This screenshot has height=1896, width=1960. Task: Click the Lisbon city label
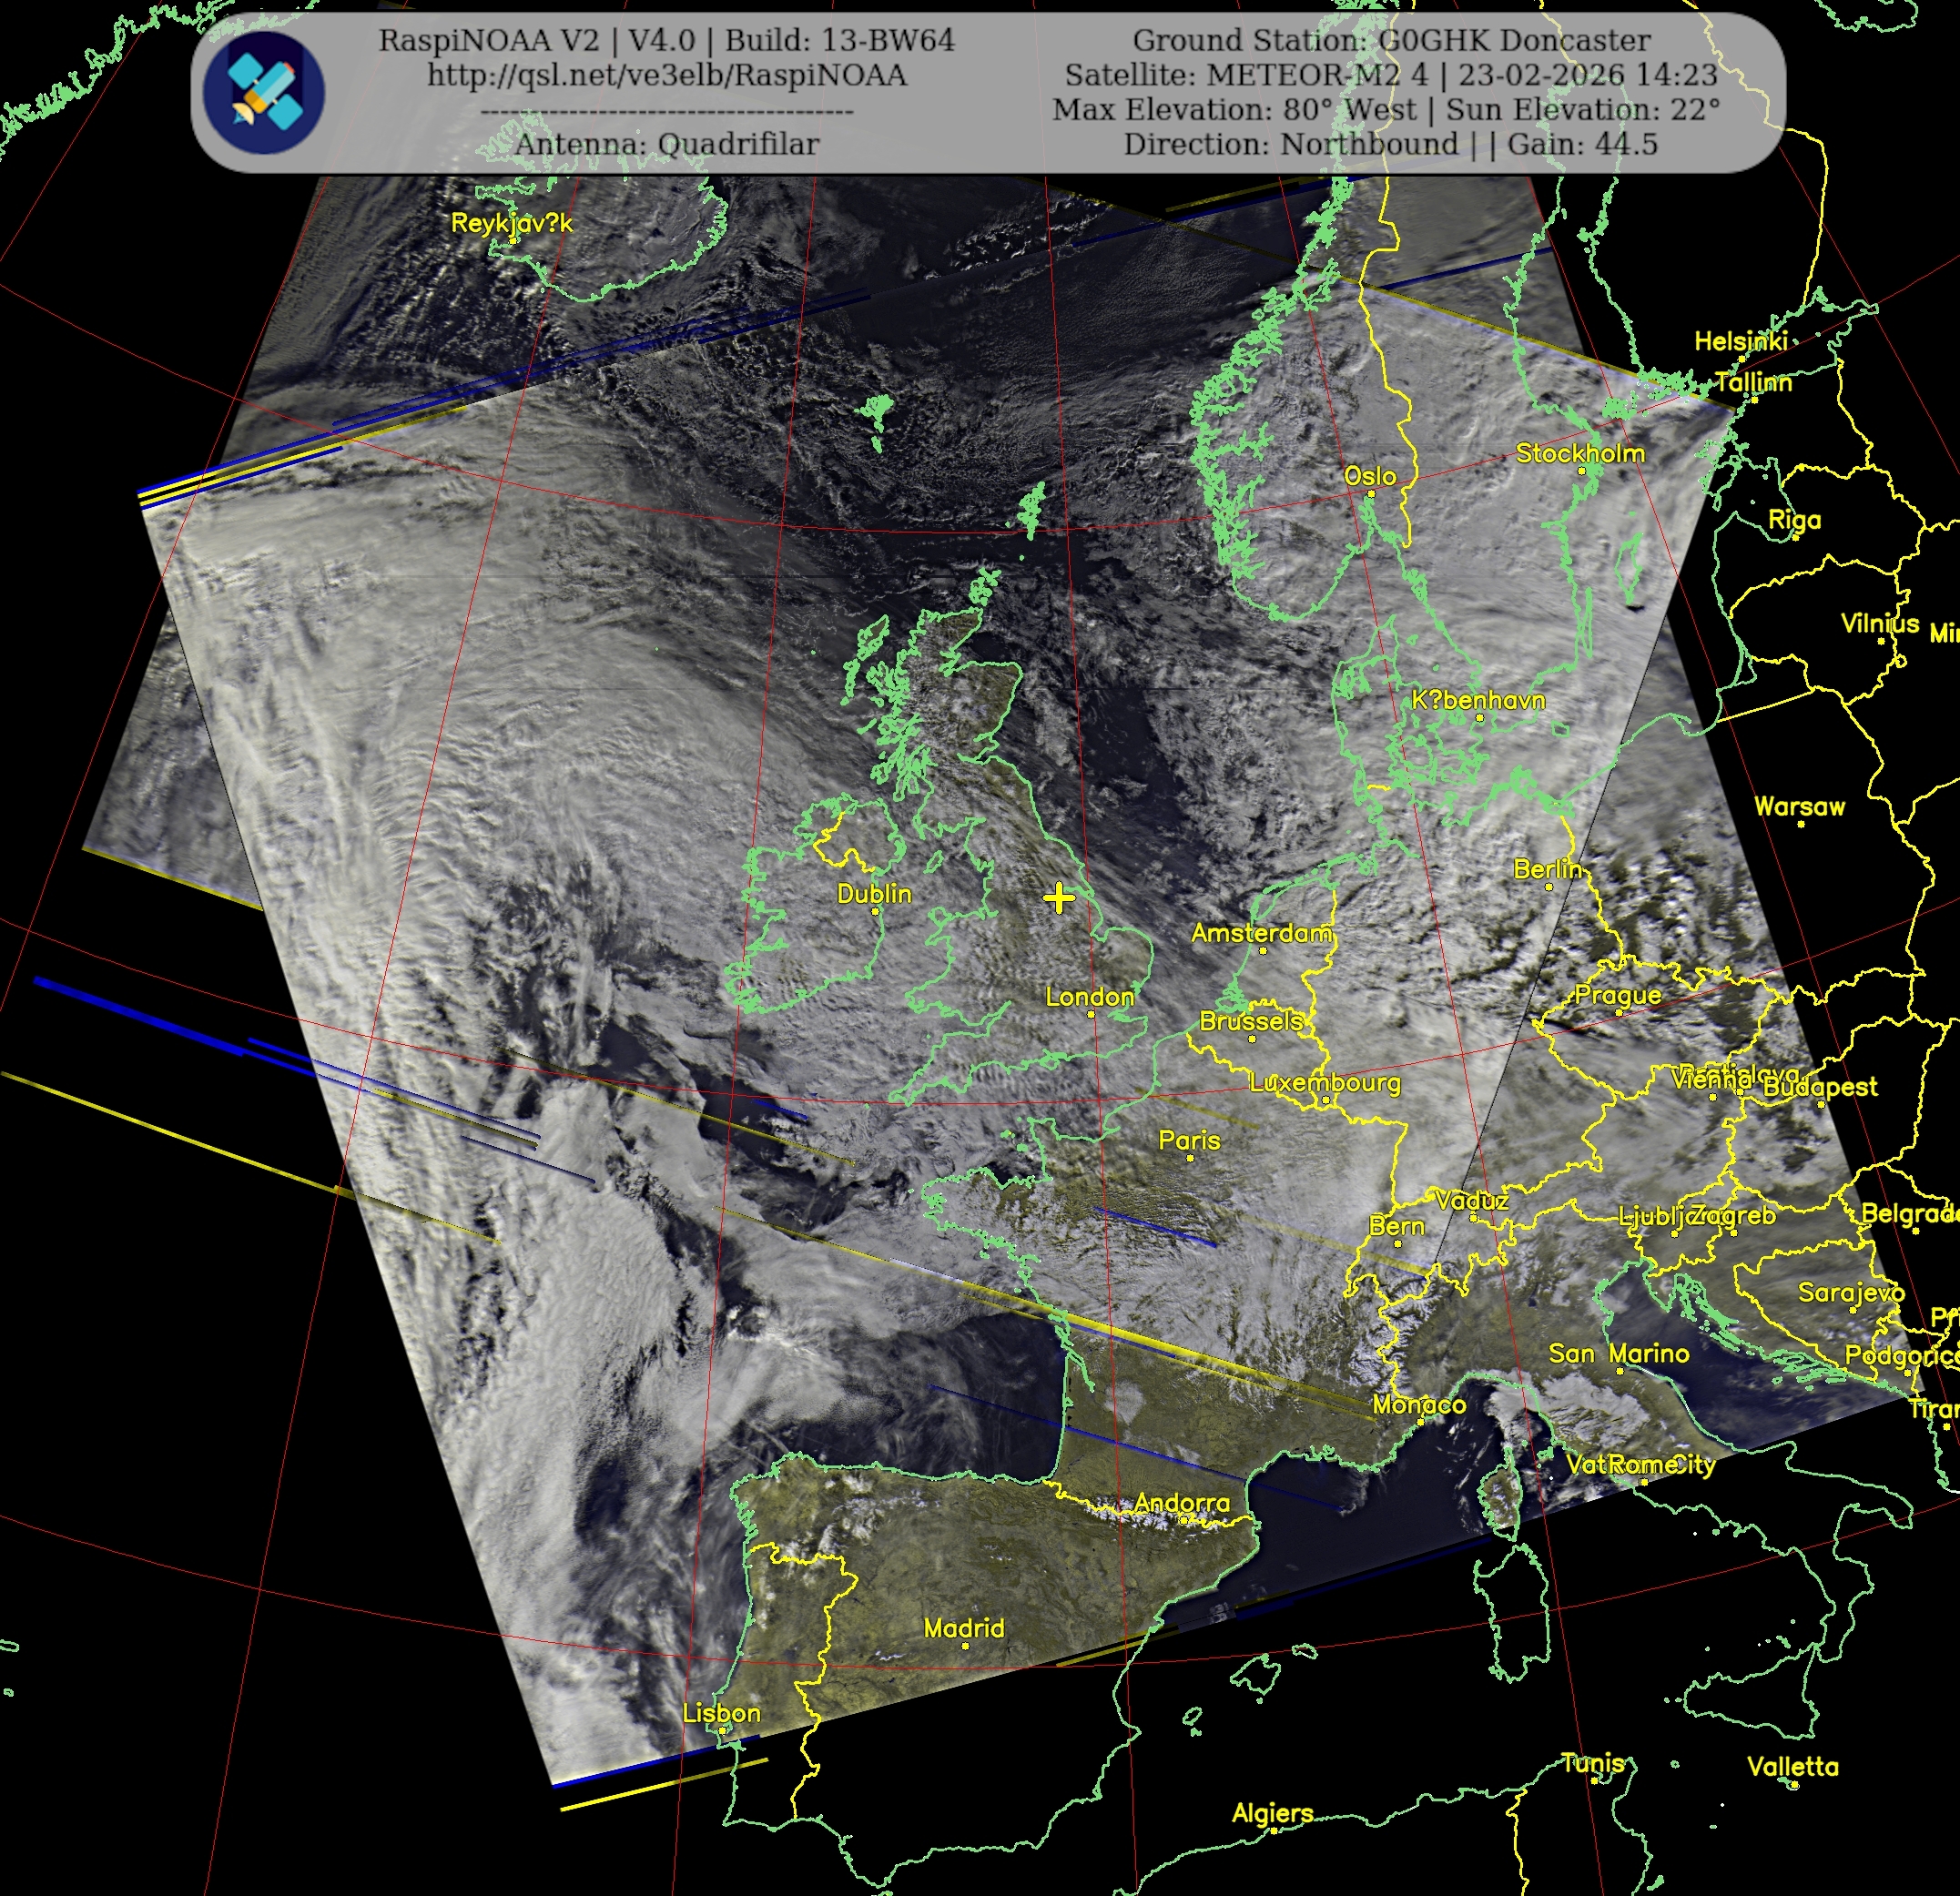[x=720, y=1713]
